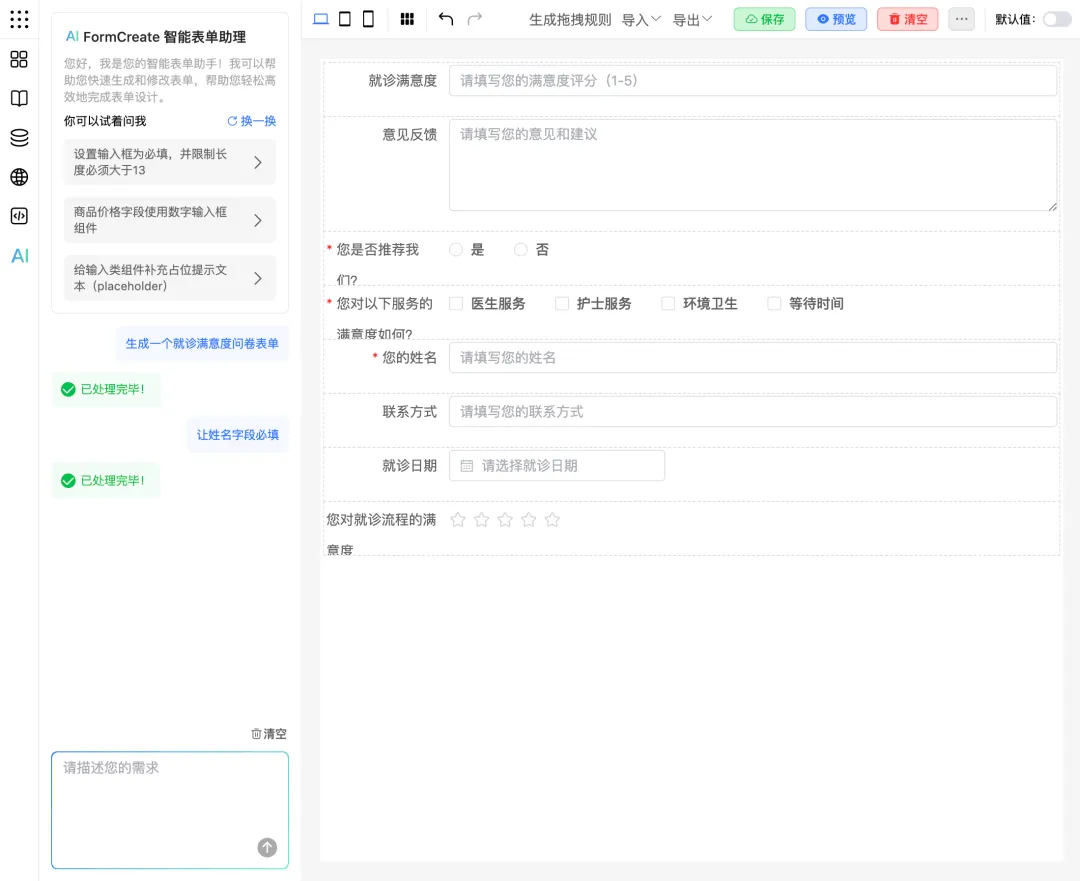The height and width of the screenshot is (881, 1080).
Task: Expand the 商品价格字段使用数字输入框组件 suggestion
Action: point(169,219)
